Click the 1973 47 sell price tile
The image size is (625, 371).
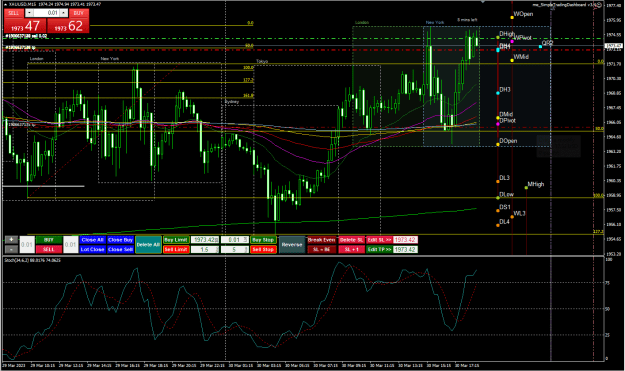pyautogui.click(x=25, y=26)
